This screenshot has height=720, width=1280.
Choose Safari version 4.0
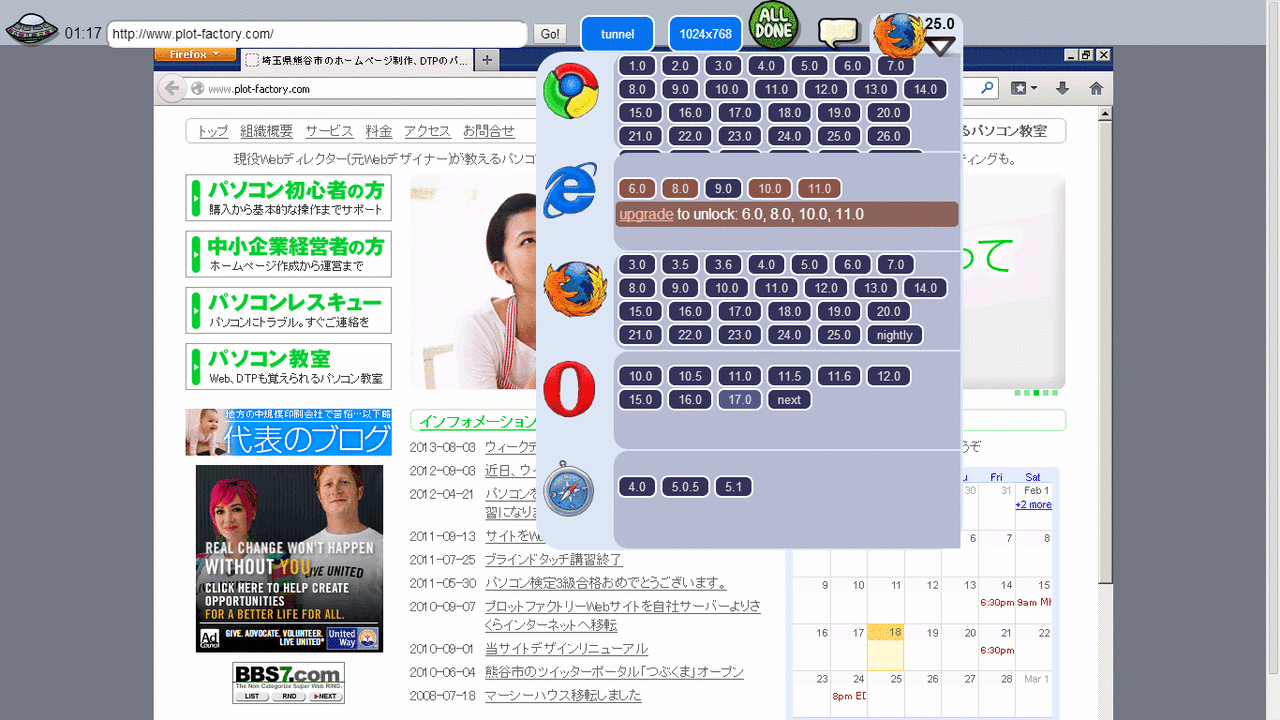point(637,487)
